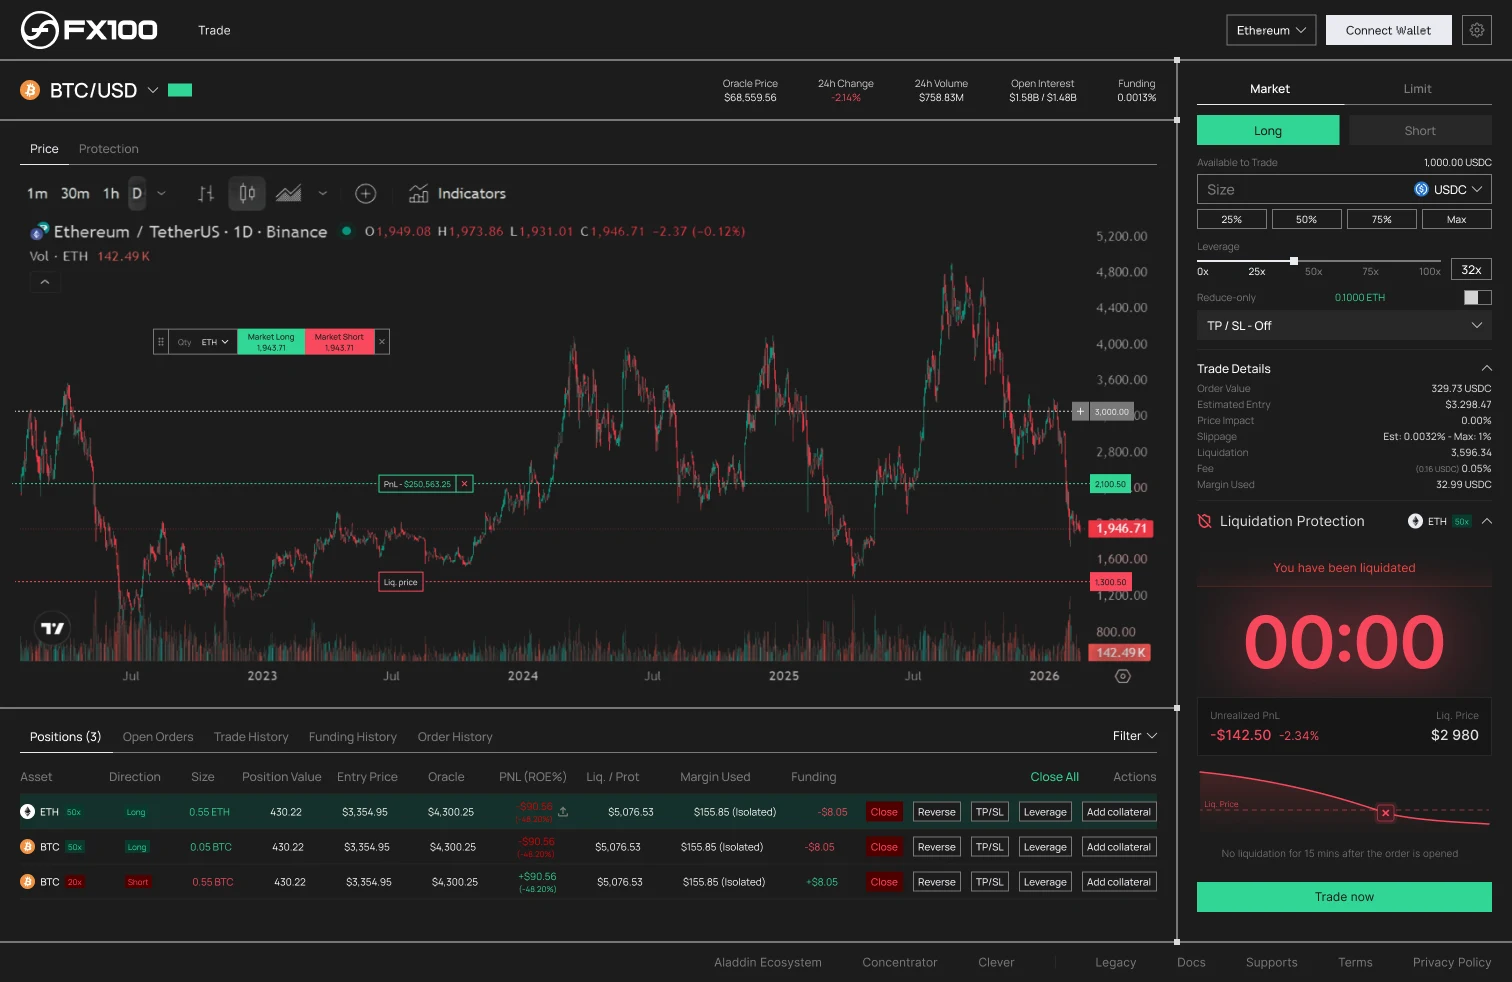
Task: Switch chart interval to 1m
Action: tap(37, 193)
